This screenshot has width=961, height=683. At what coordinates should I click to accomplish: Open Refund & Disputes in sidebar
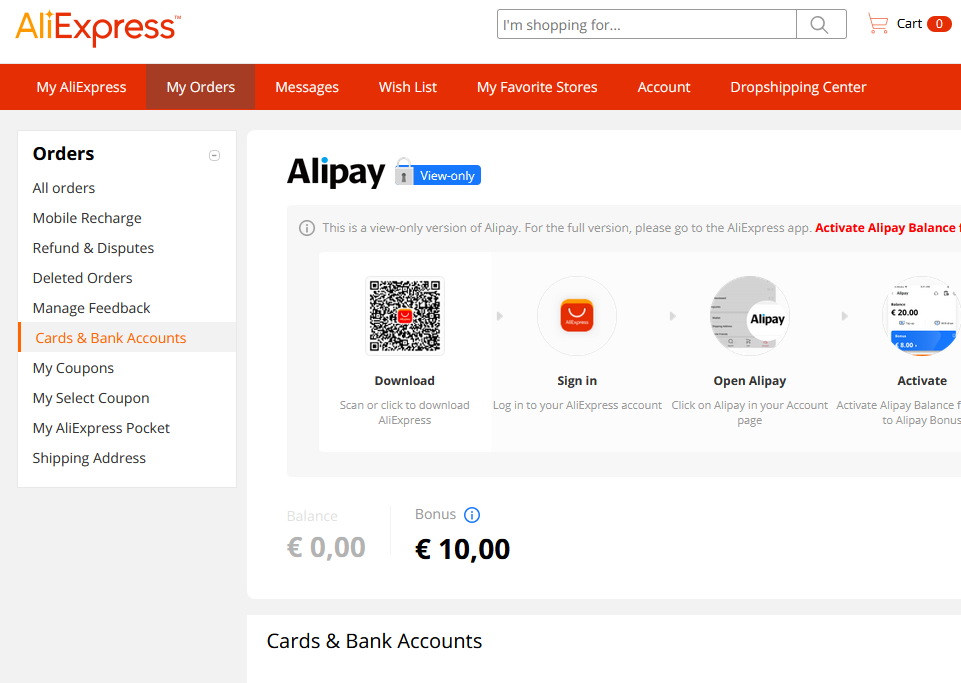point(93,248)
